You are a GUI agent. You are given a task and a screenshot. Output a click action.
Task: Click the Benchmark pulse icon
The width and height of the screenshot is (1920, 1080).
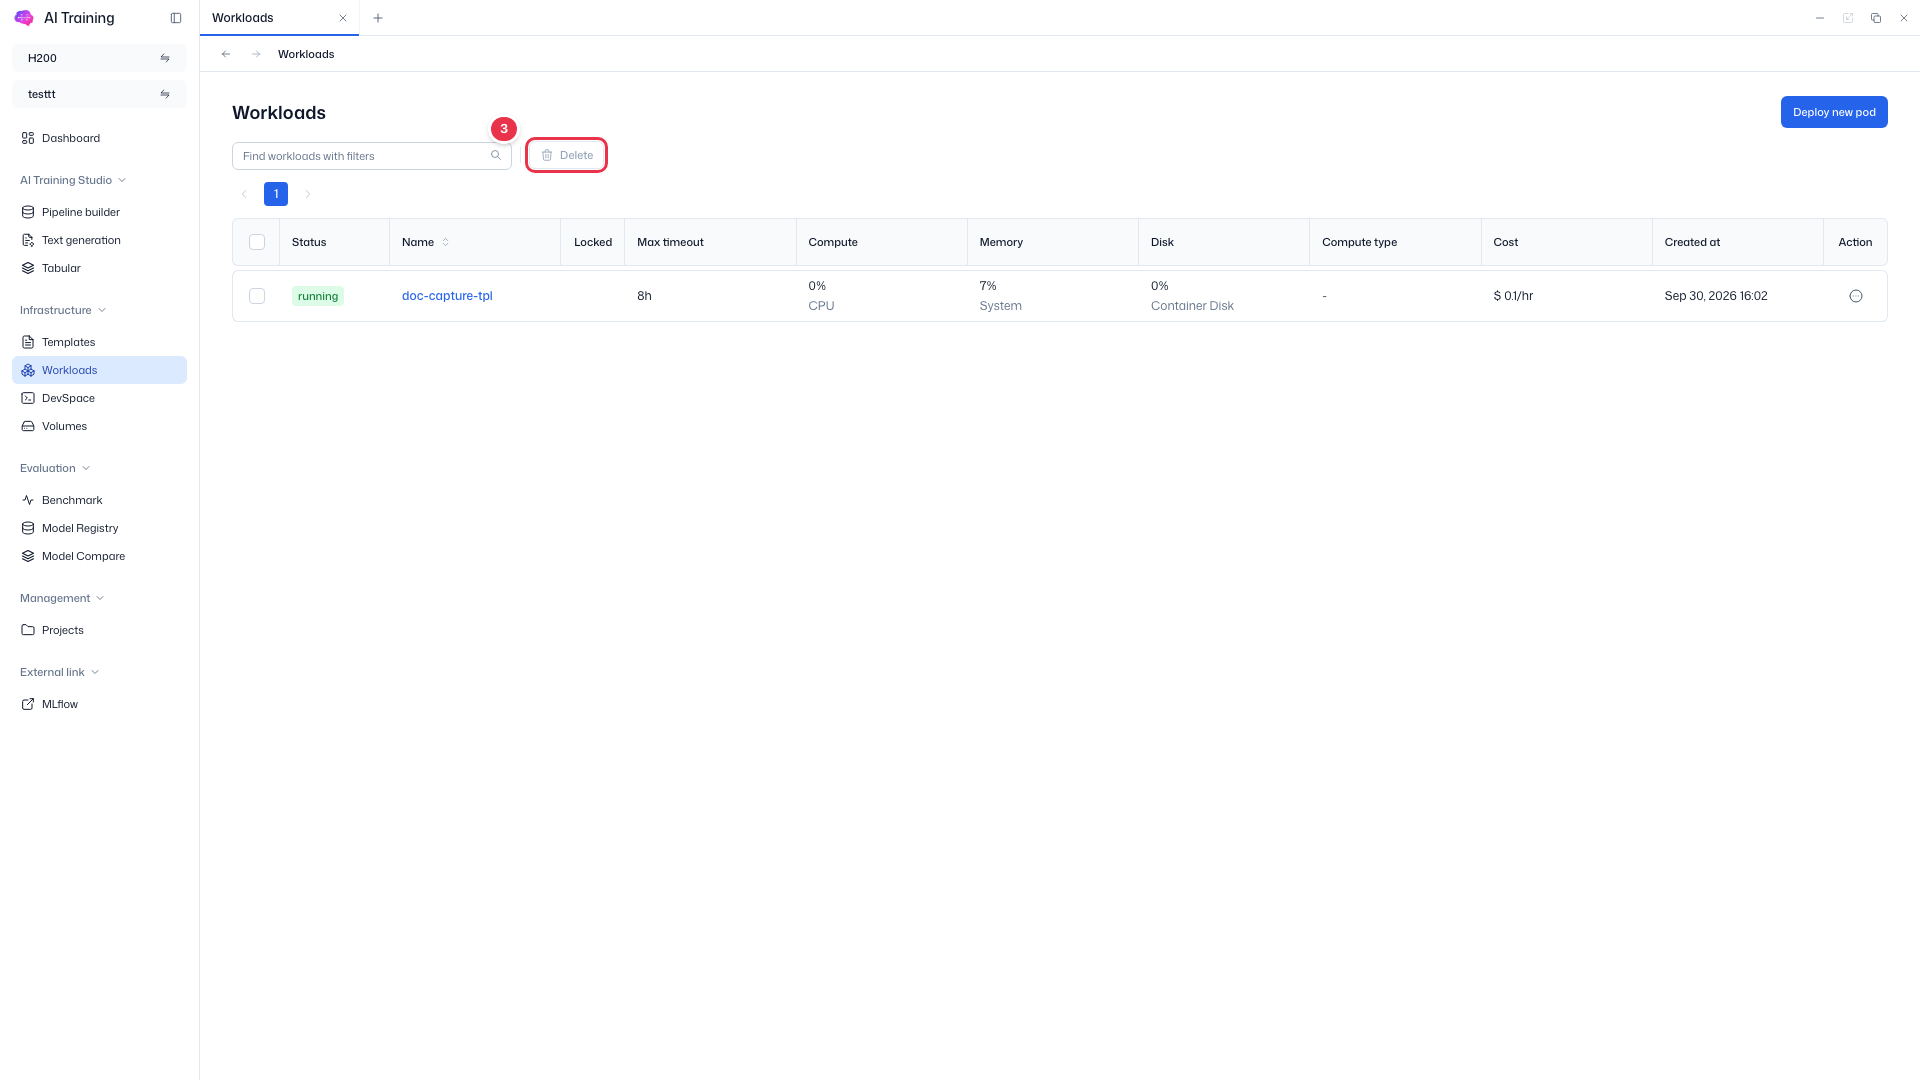click(x=28, y=500)
